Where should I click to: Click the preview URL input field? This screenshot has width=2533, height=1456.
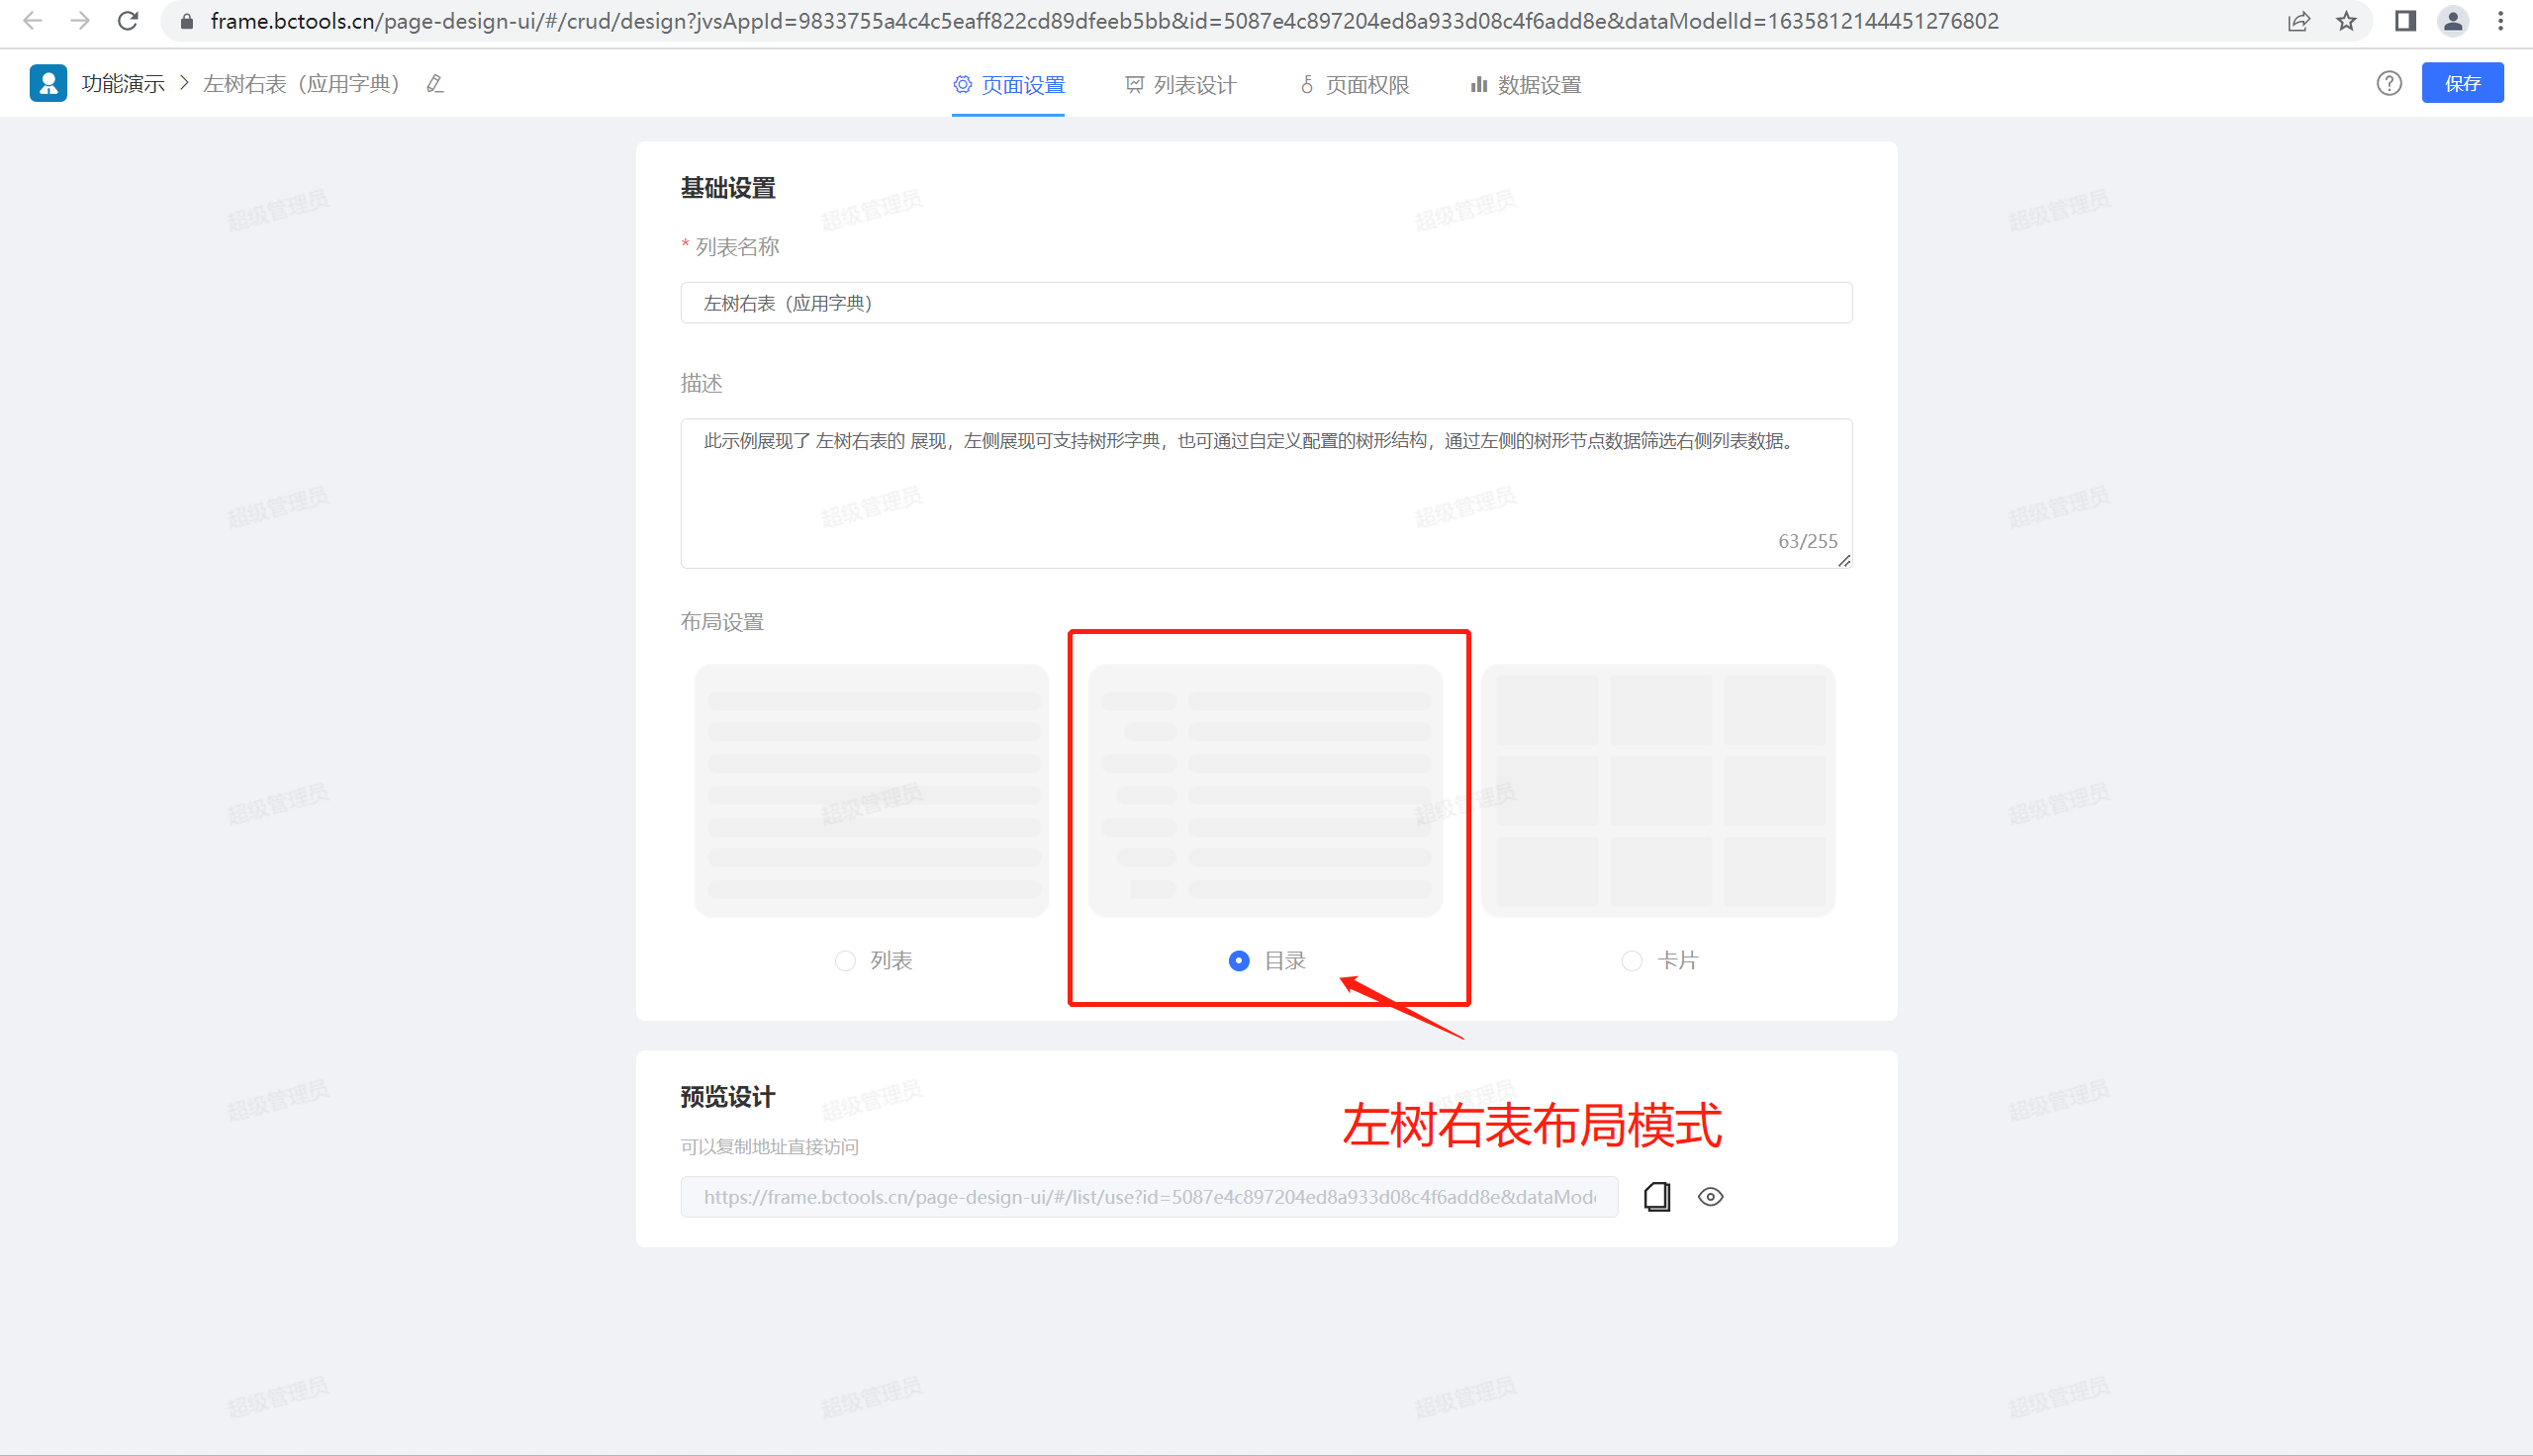[1149, 1197]
